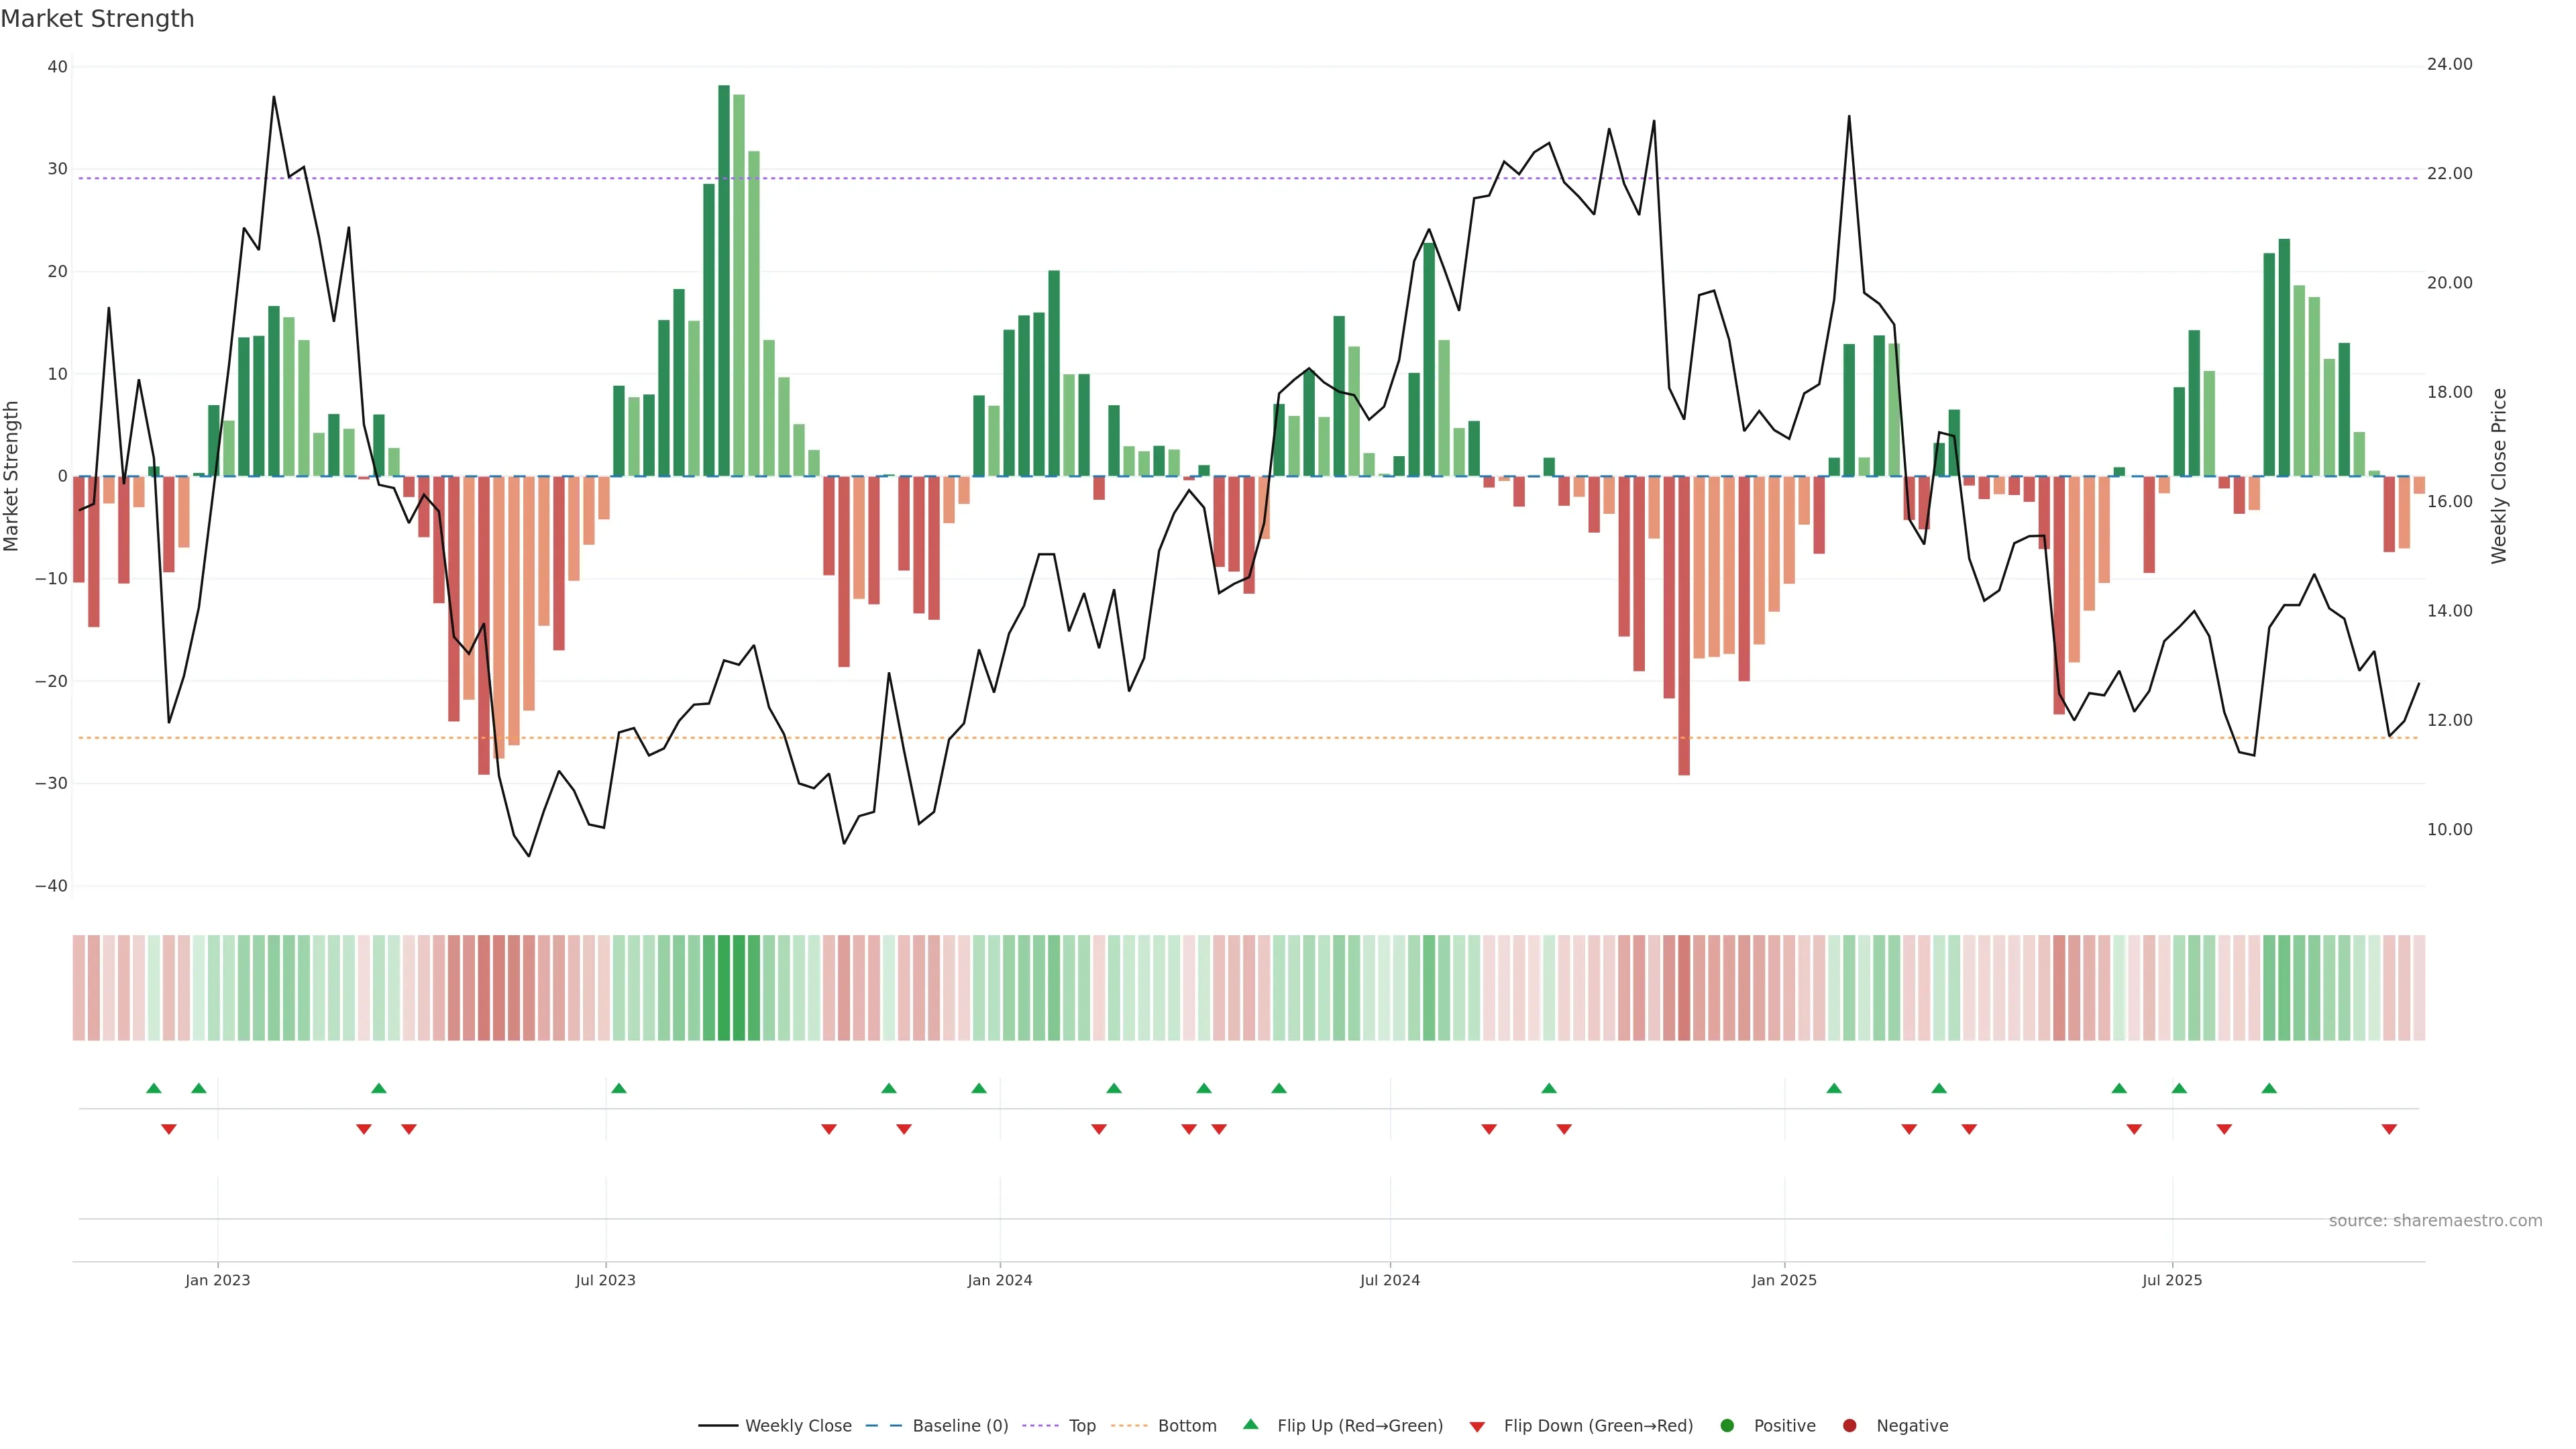The height and width of the screenshot is (1449, 2576).
Task: Click the darkest green heatmap strip cell
Action: [x=724, y=988]
